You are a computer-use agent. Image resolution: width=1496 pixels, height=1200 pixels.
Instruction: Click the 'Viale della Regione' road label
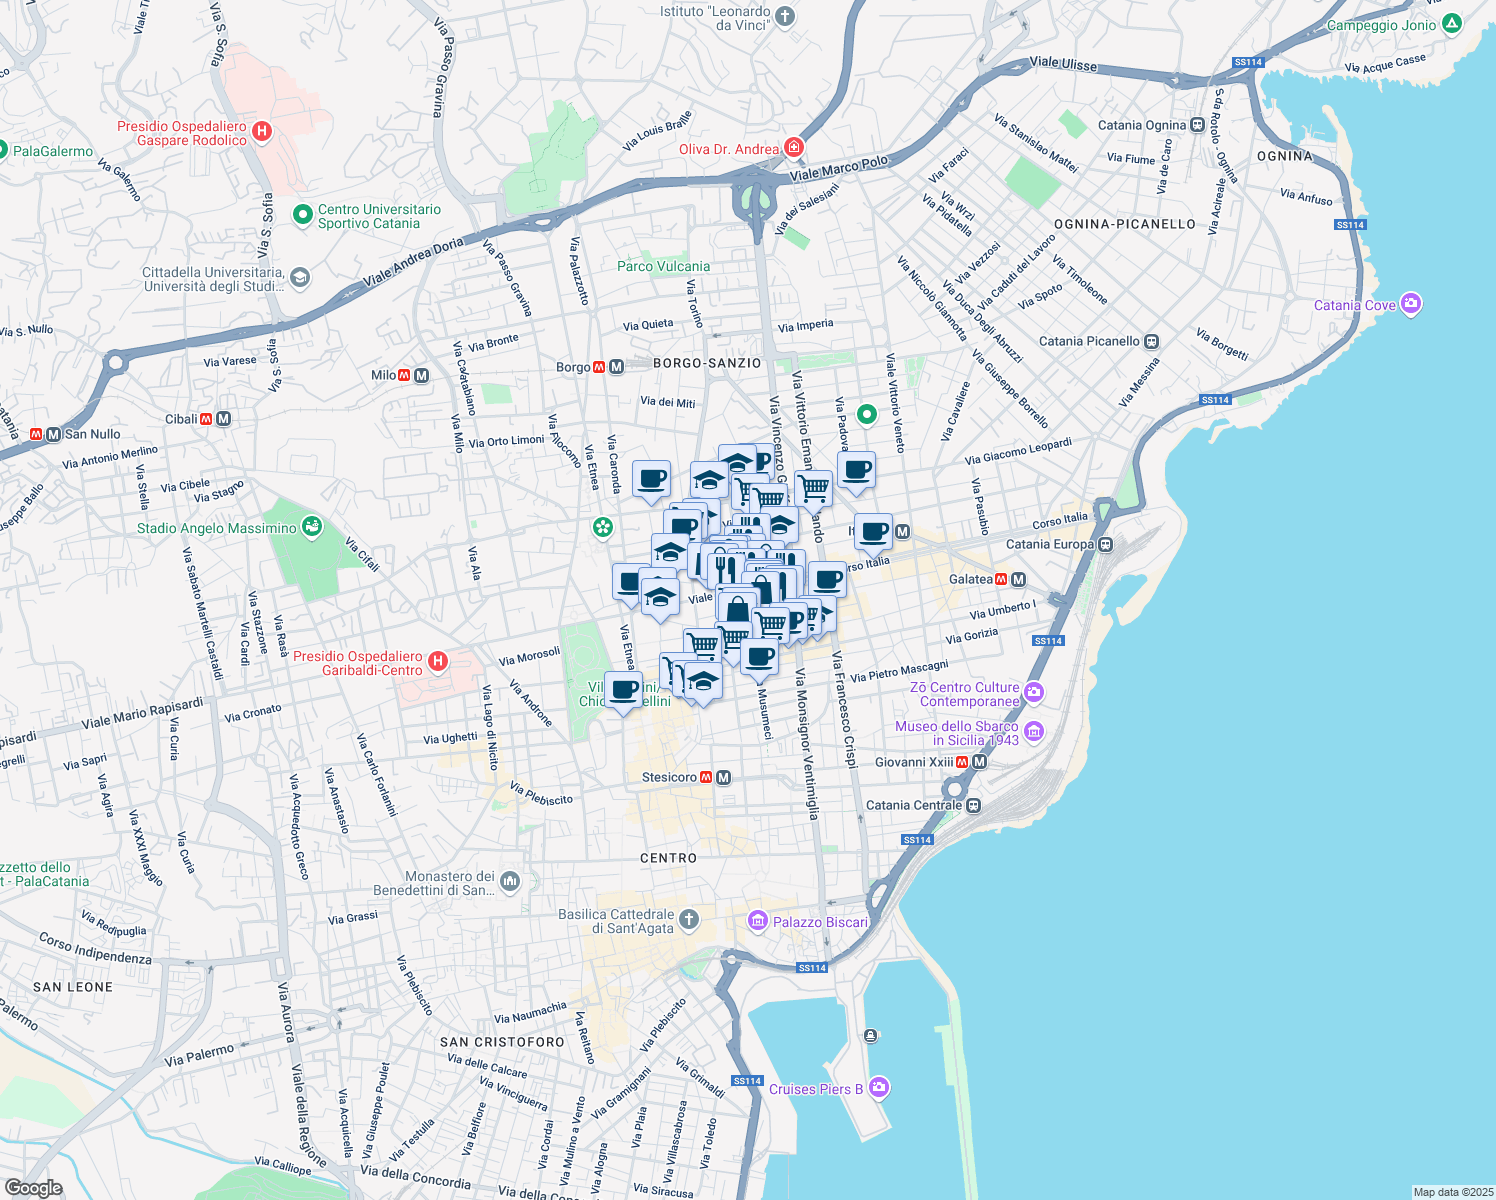(308, 1116)
